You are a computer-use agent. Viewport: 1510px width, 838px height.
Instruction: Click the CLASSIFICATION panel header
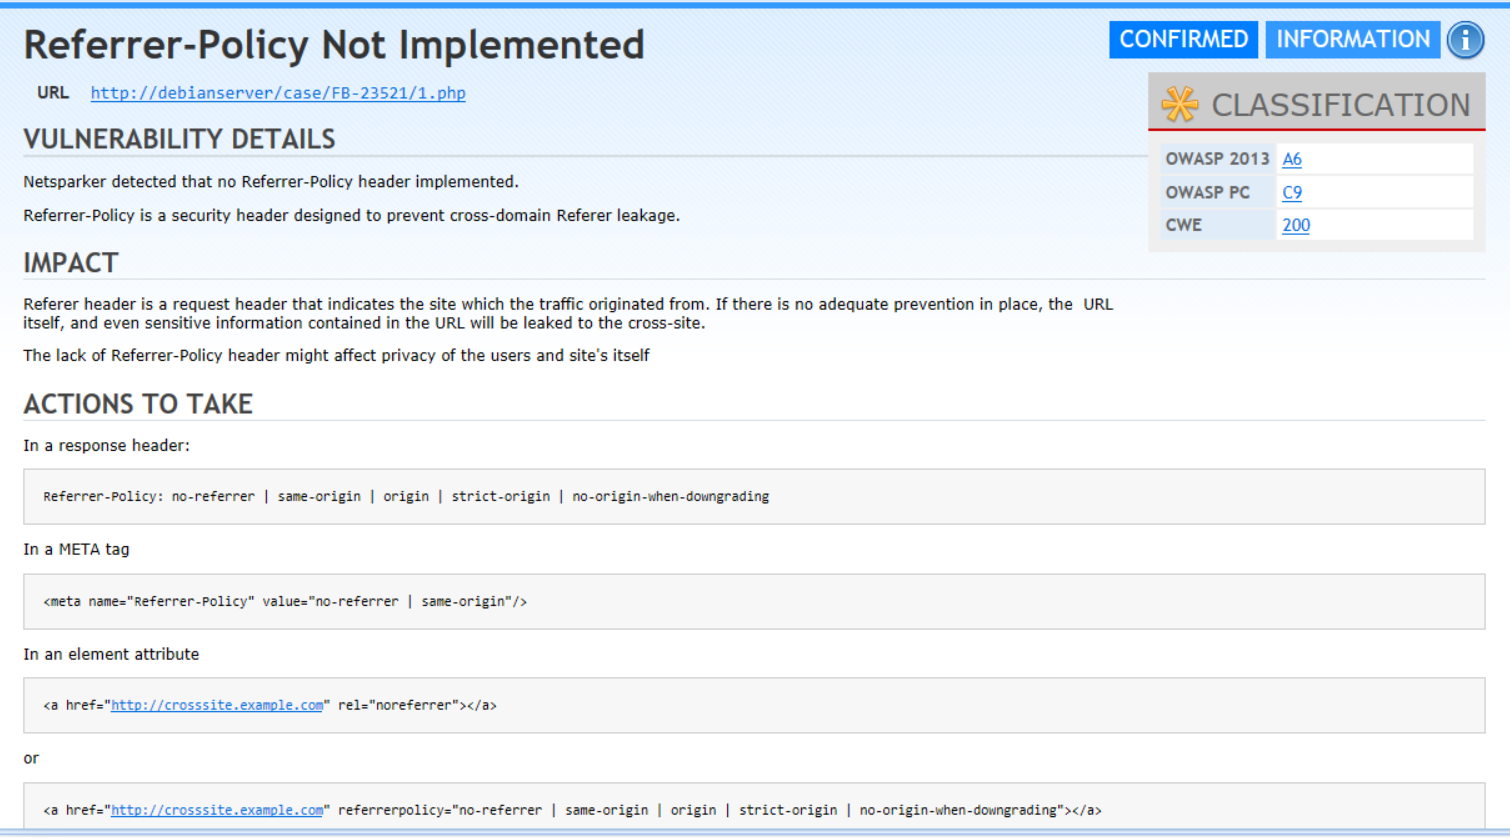[x=1339, y=103]
